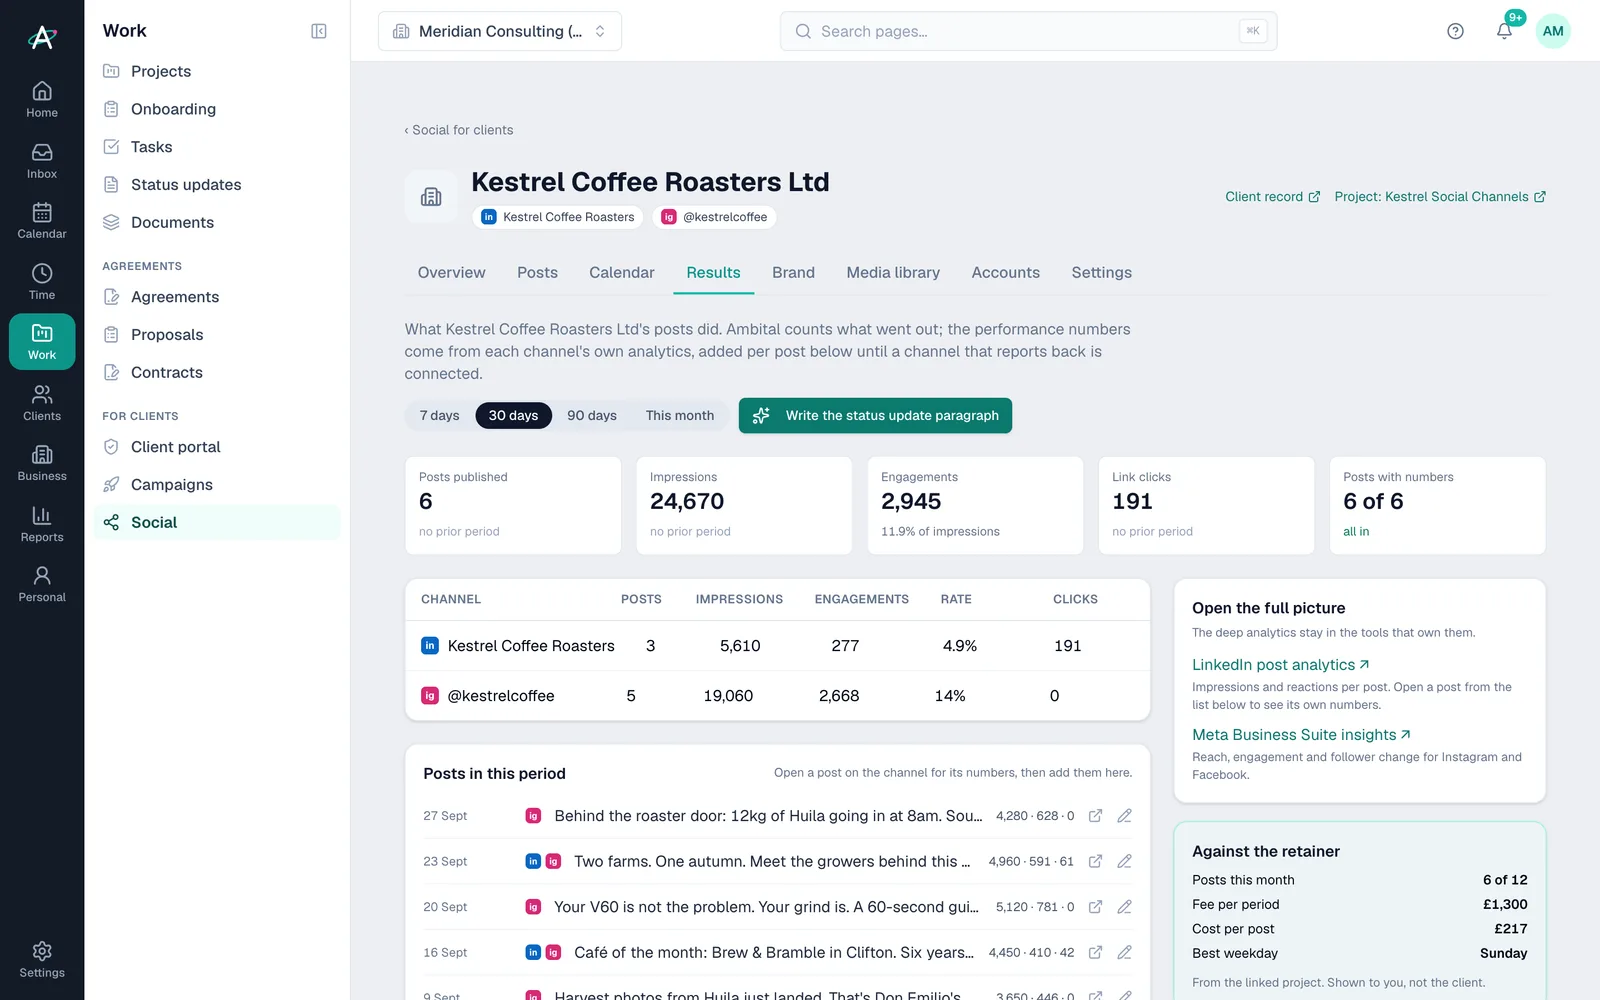This screenshot has width=1600, height=1000.
Task: Open Meta Business Suite insights link
Action: (x=1301, y=735)
